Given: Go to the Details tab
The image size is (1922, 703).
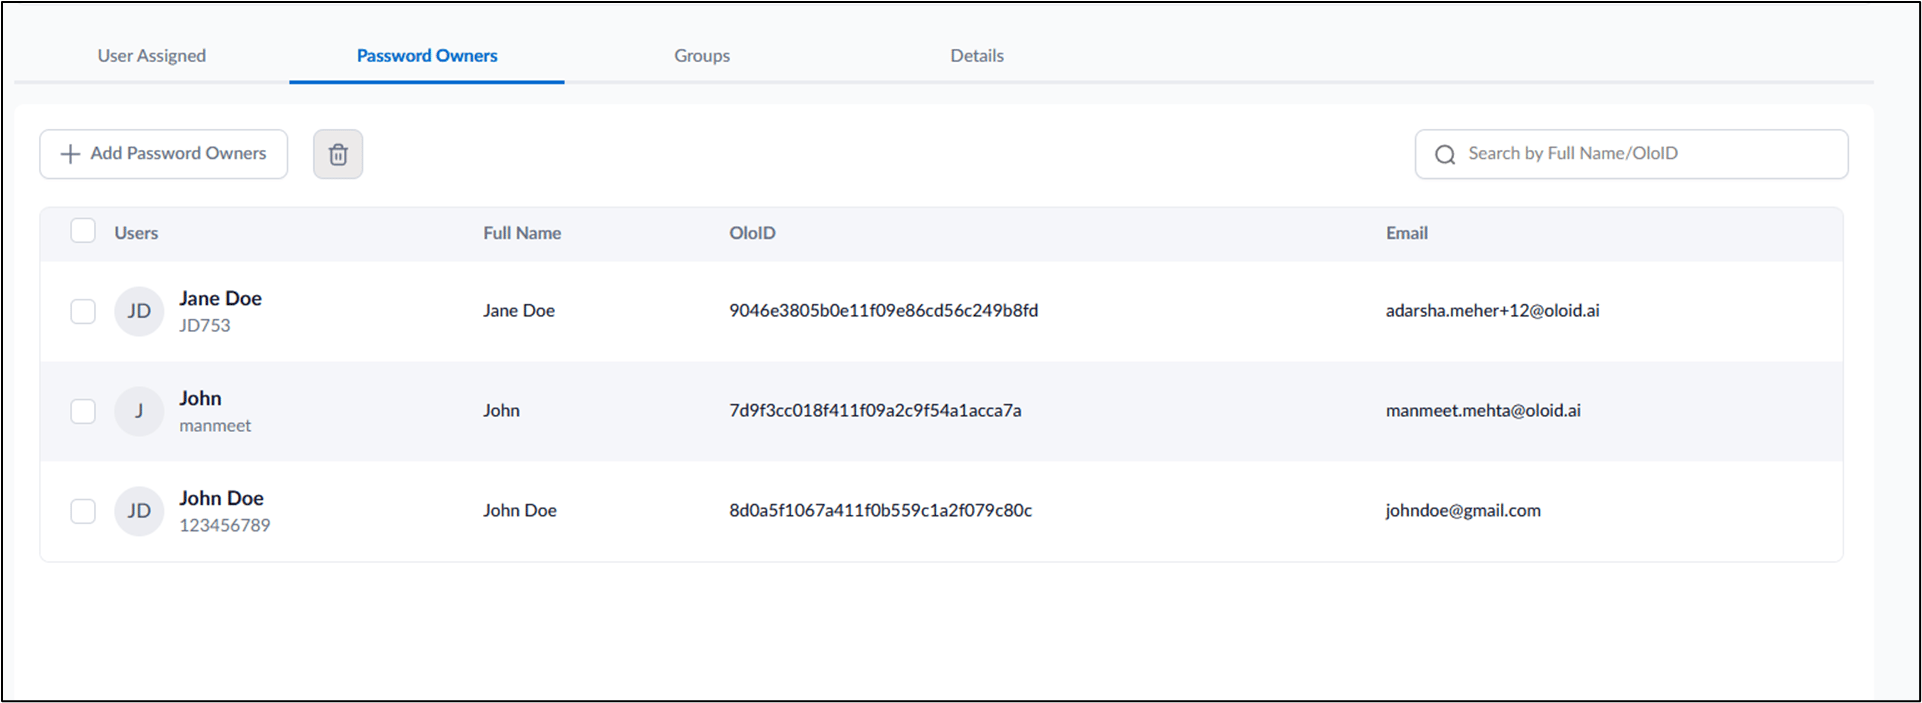Looking at the screenshot, I should (977, 56).
